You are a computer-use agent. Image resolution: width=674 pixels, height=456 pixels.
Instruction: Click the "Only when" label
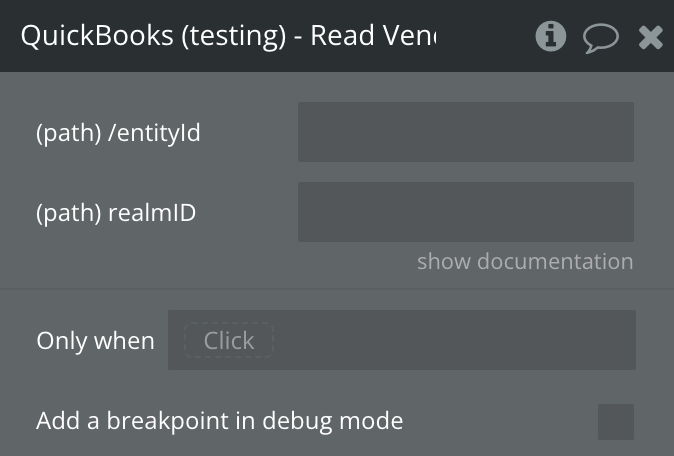coord(95,341)
